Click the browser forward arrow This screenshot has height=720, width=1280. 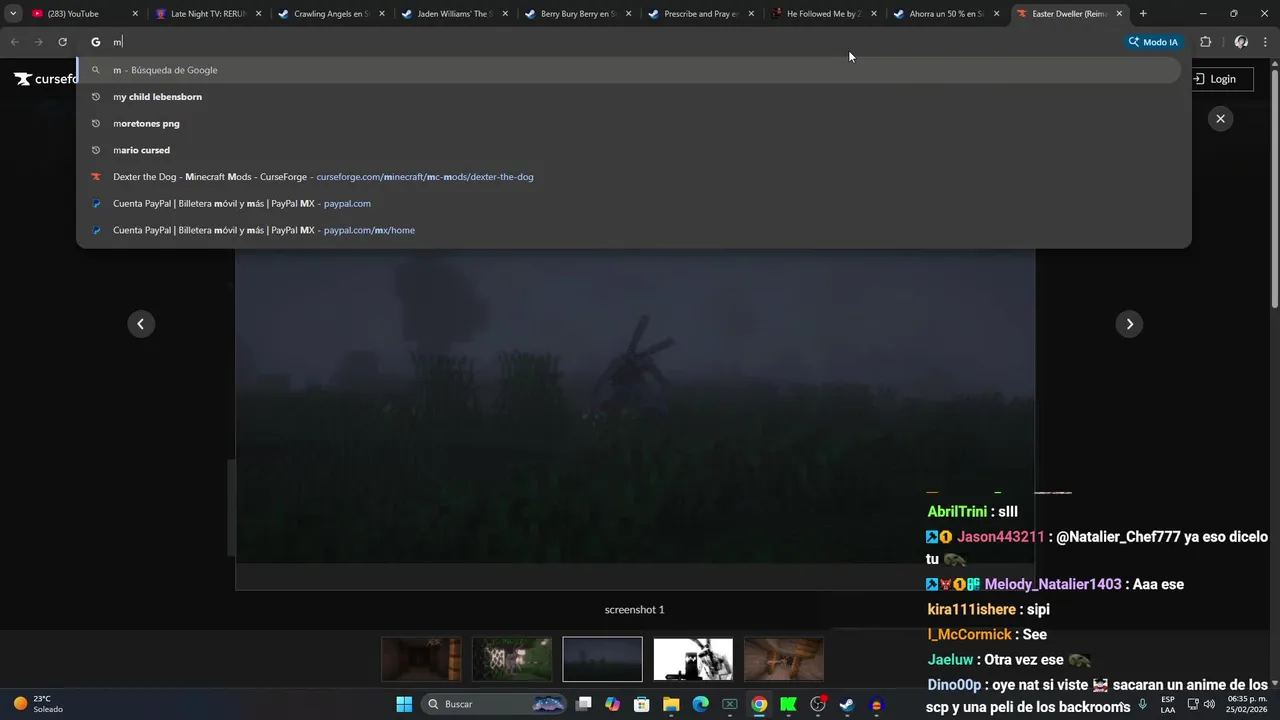(x=39, y=42)
